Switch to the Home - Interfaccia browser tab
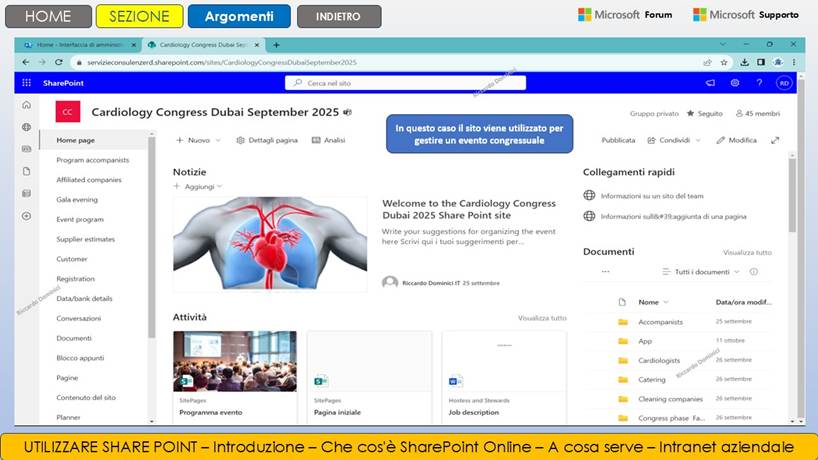The height and width of the screenshot is (460, 818). click(78, 45)
